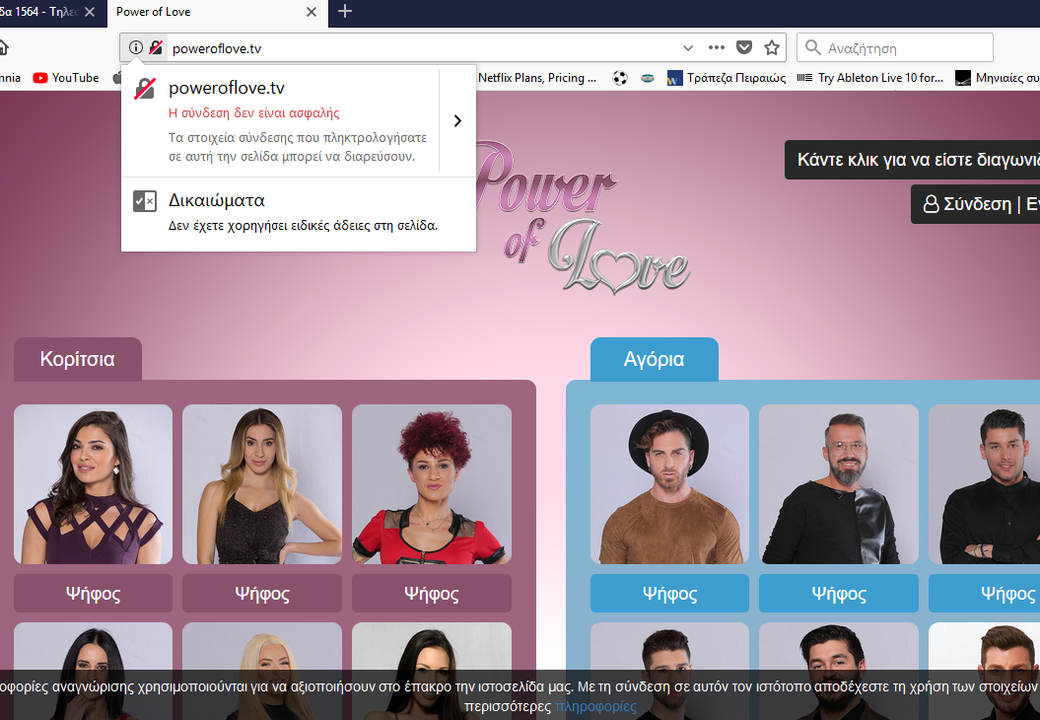
Task: Select the Κορίτσια tab
Action: 78,359
